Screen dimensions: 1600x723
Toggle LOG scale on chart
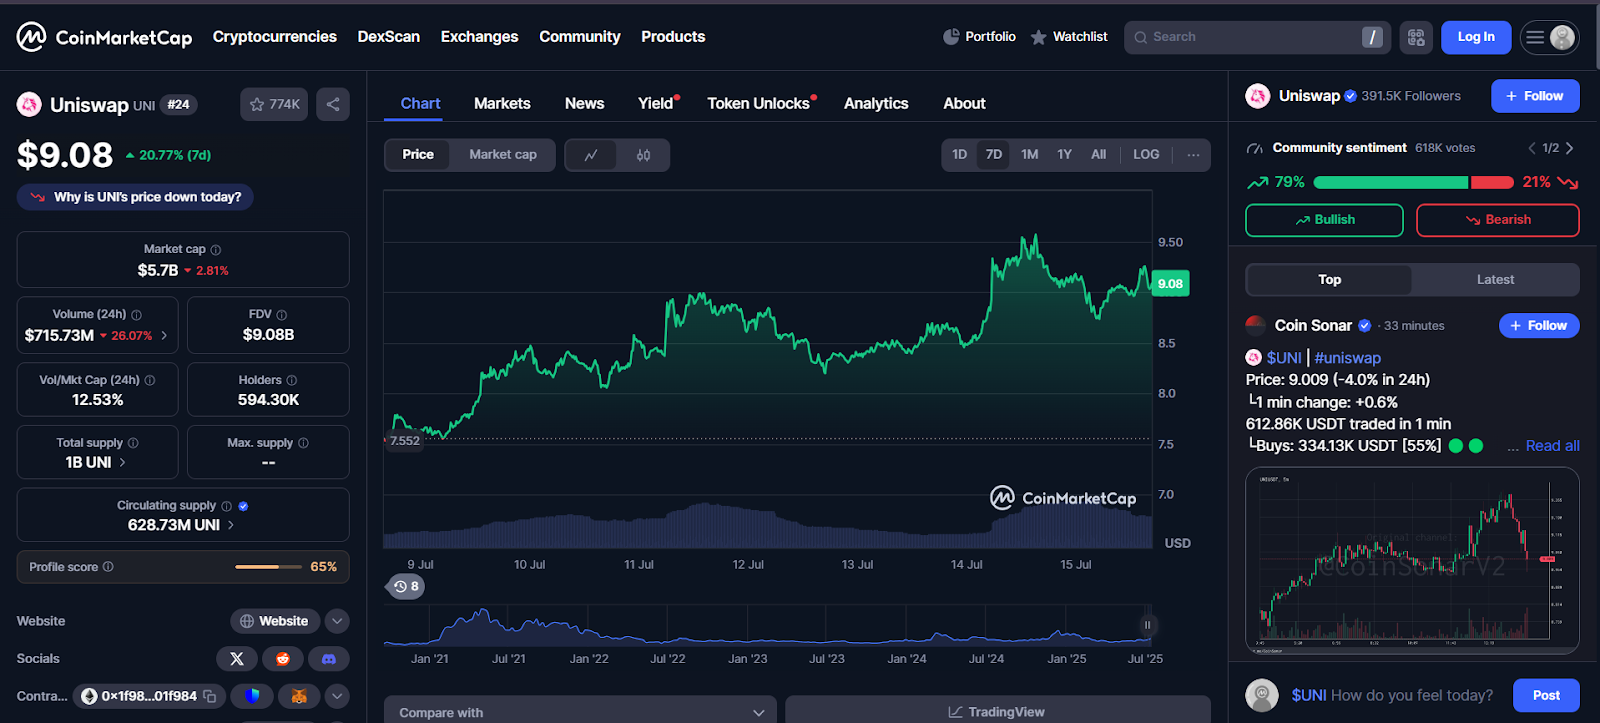[1146, 155]
